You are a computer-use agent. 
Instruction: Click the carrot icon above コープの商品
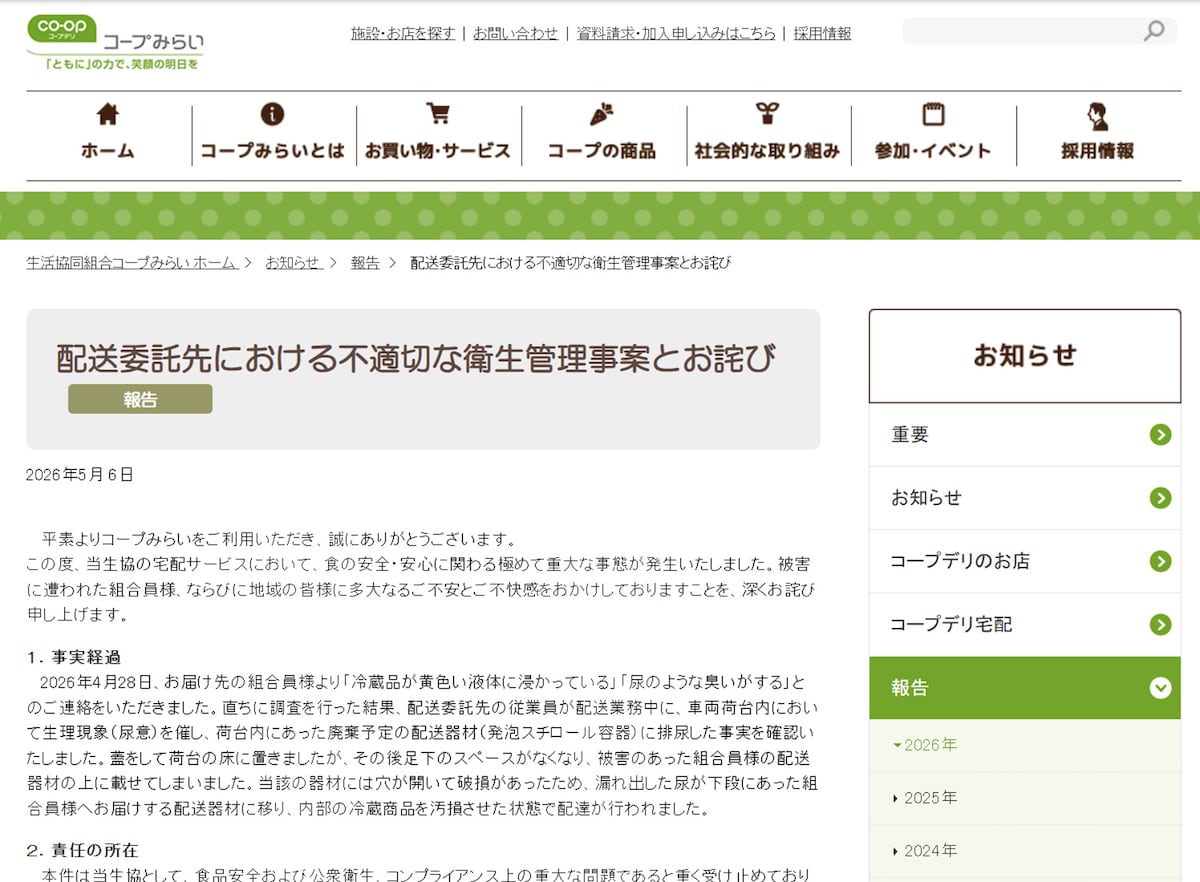[x=602, y=114]
